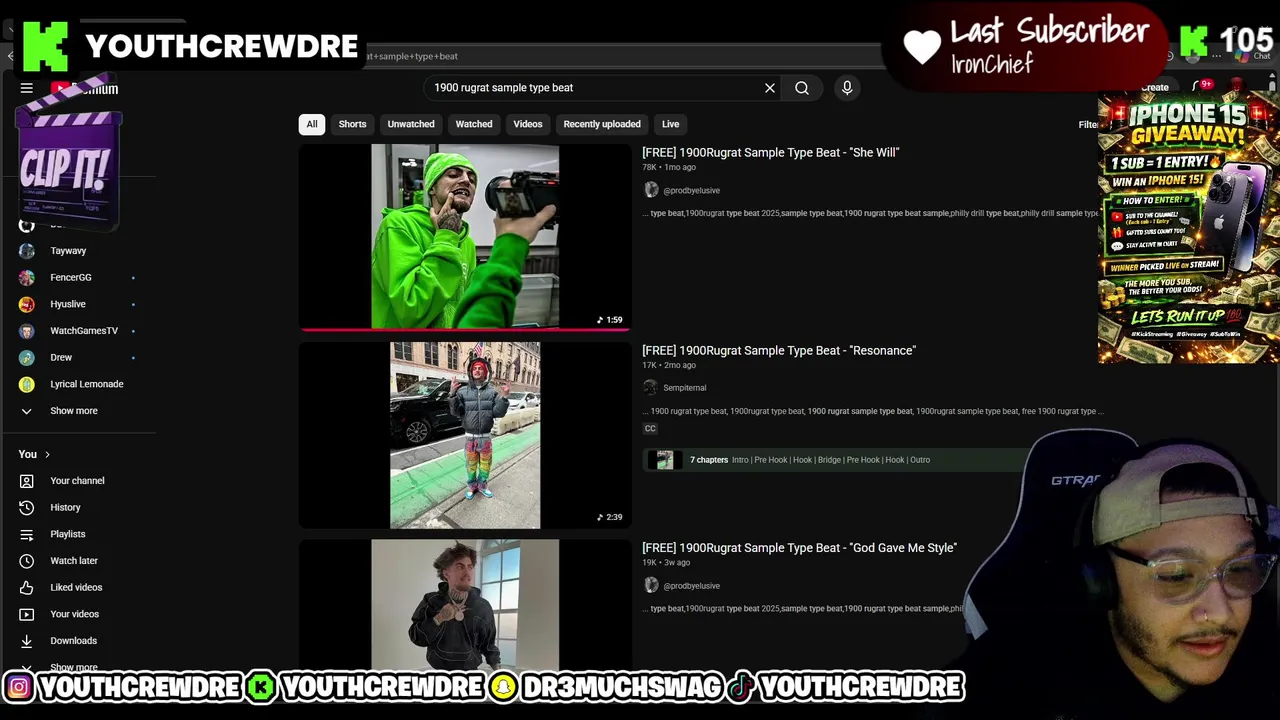Open Your channel in the sidebar
The width and height of the screenshot is (1280, 720).
(x=78, y=481)
